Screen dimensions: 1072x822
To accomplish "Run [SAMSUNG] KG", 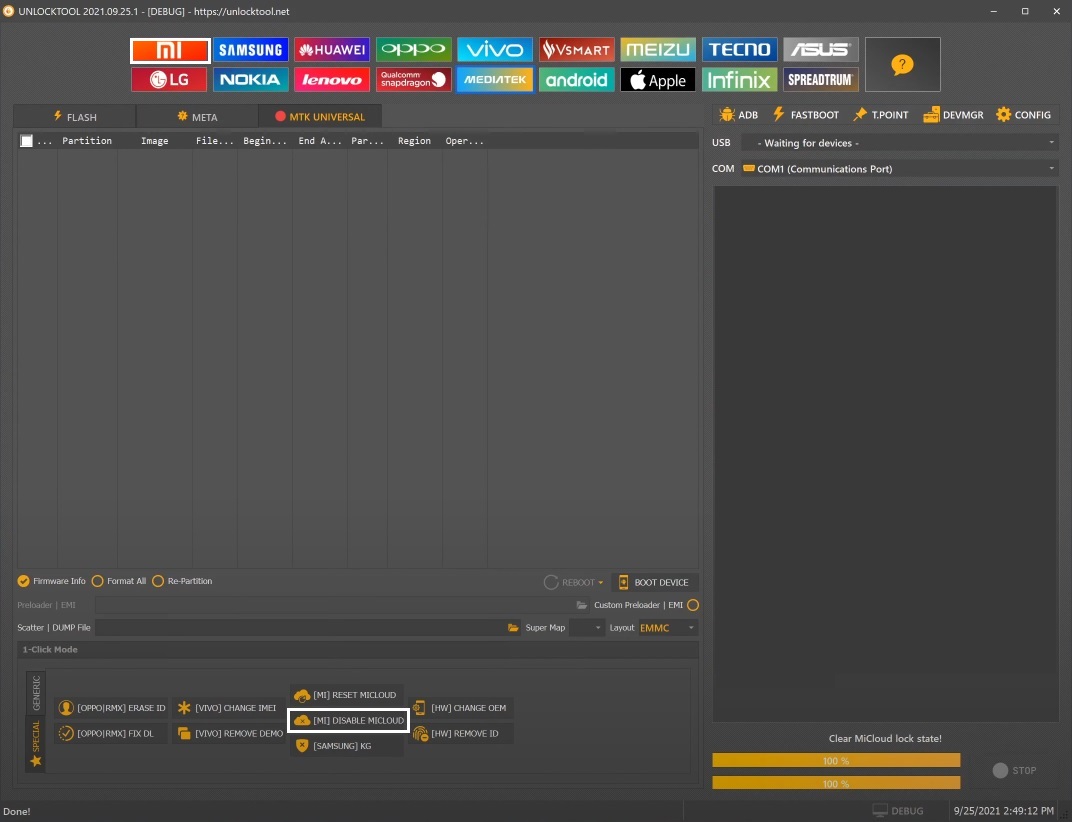I will tap(347, 746).
